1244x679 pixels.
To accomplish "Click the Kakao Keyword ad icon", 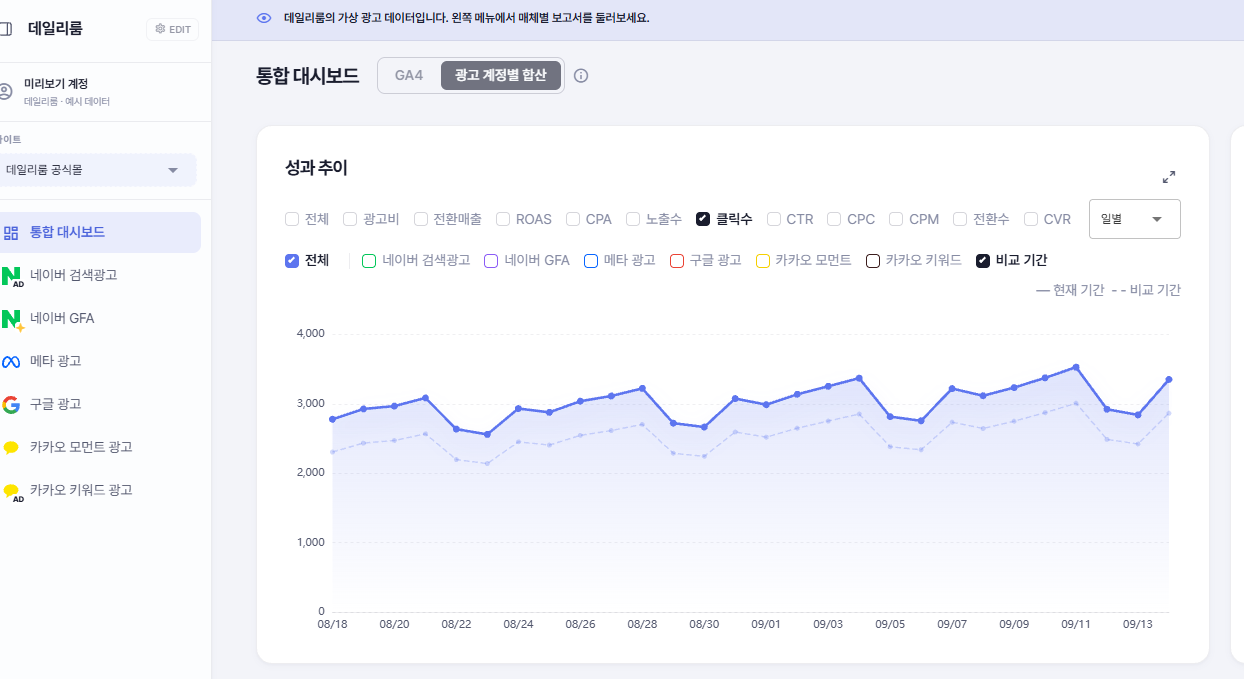I will 12,491.
